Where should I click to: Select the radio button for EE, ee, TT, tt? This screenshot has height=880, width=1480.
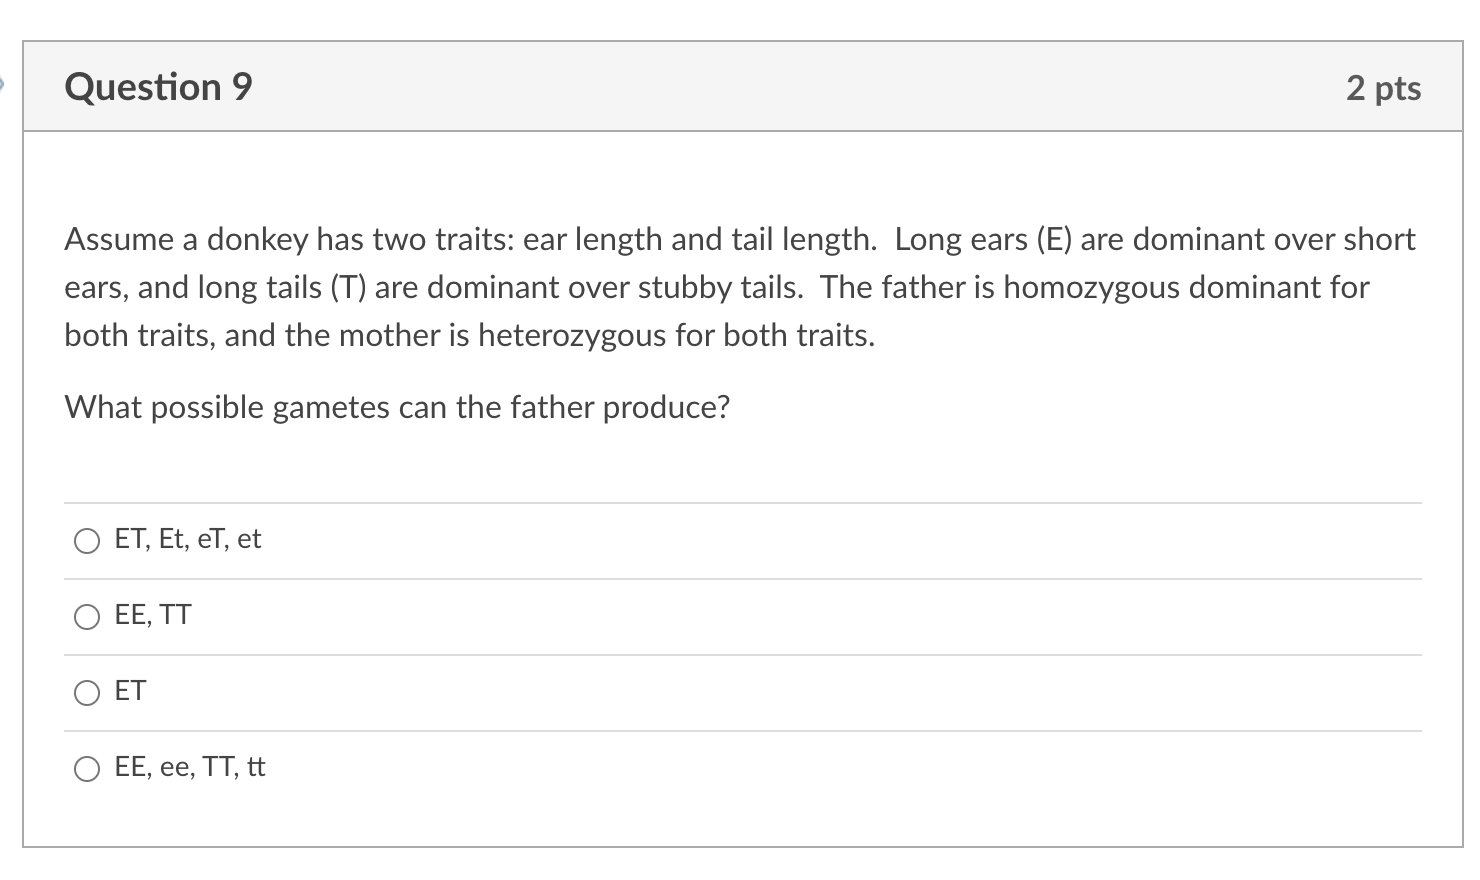pos(87,770)
